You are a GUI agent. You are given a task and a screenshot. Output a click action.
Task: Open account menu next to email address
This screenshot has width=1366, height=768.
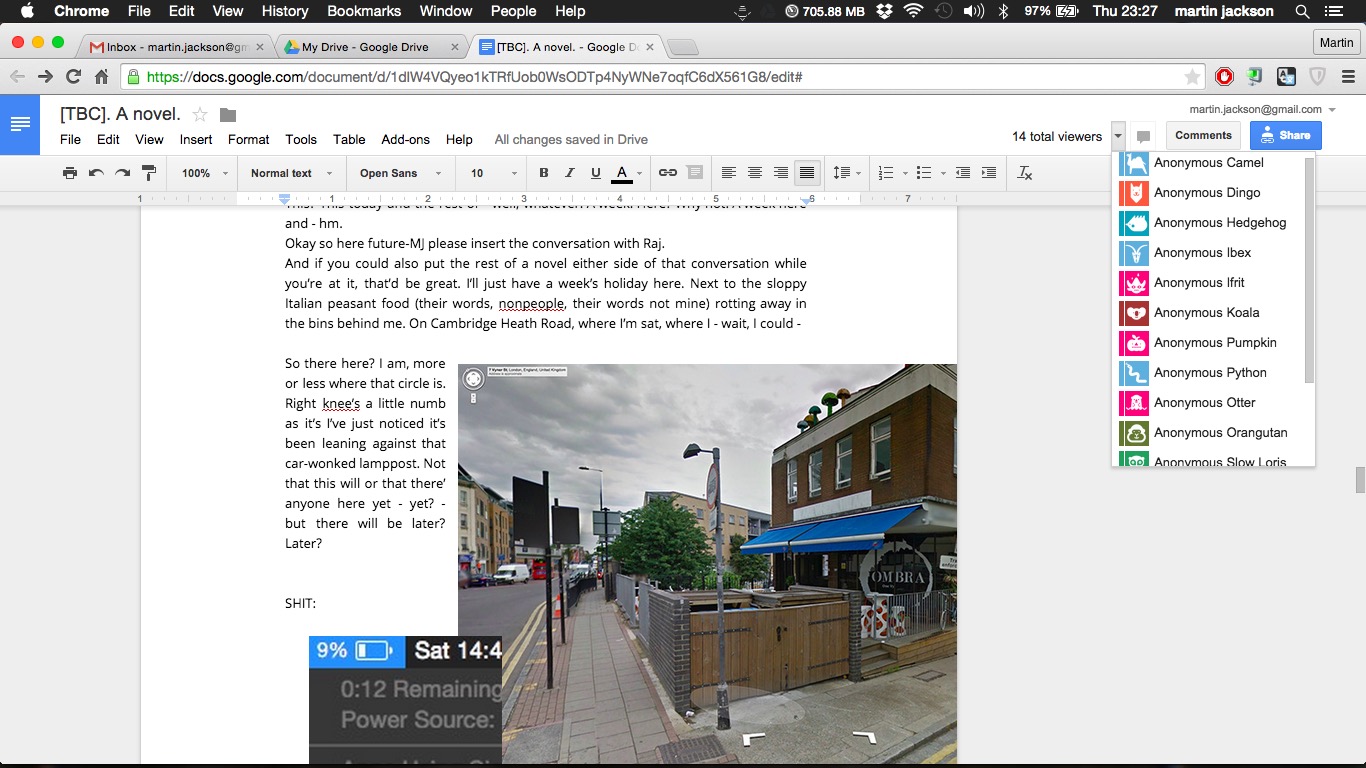click(1332, 110)
